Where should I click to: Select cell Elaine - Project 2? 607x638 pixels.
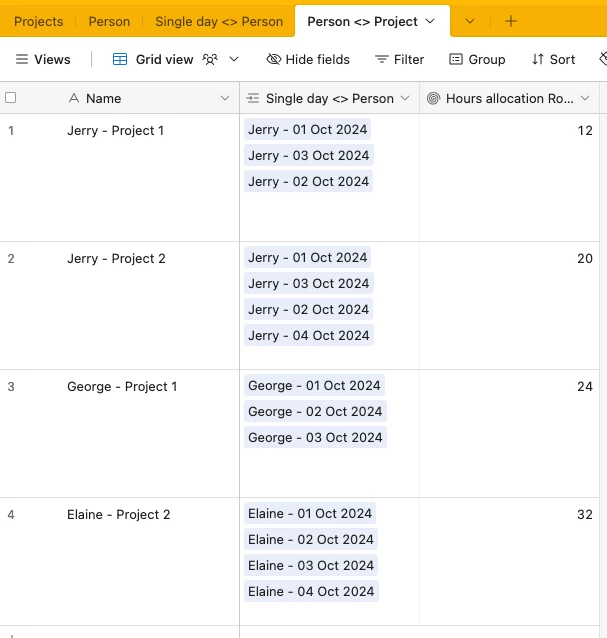(118, 514)
